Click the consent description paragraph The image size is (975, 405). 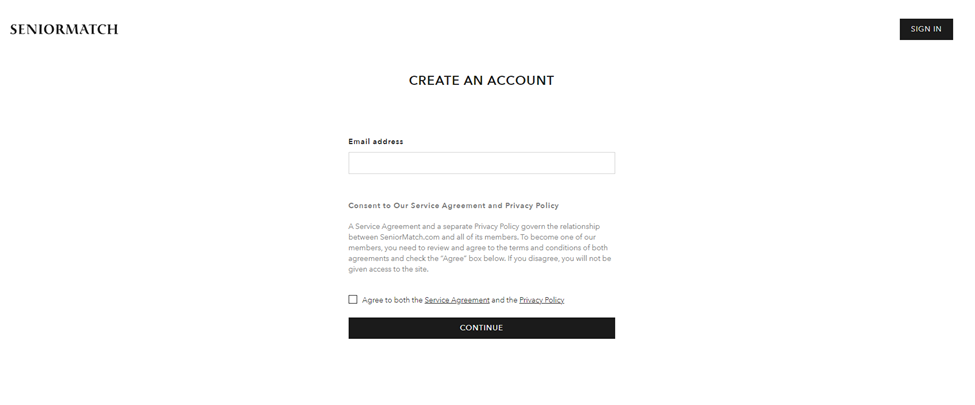(x=480, y=248)
